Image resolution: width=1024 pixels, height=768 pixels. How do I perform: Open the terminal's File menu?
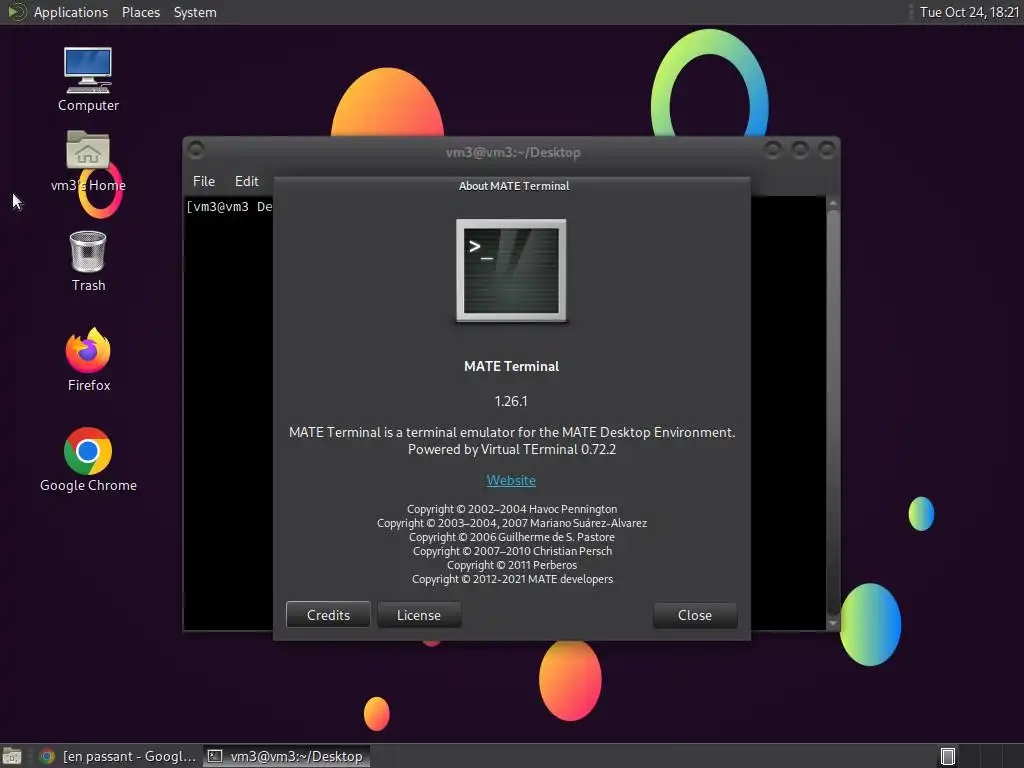tap(204, 181)
